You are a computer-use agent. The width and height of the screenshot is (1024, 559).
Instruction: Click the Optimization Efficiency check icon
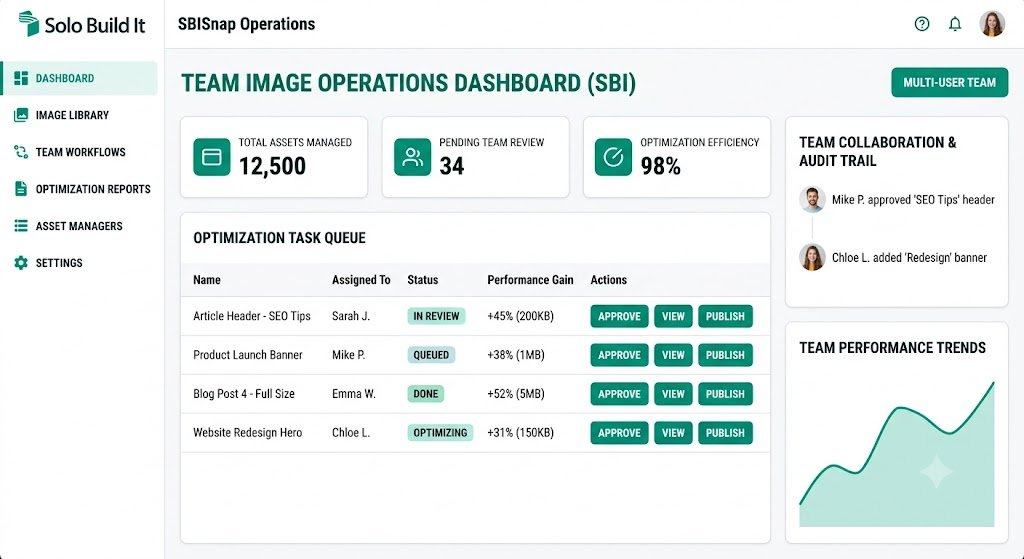[x=613, y=157]
